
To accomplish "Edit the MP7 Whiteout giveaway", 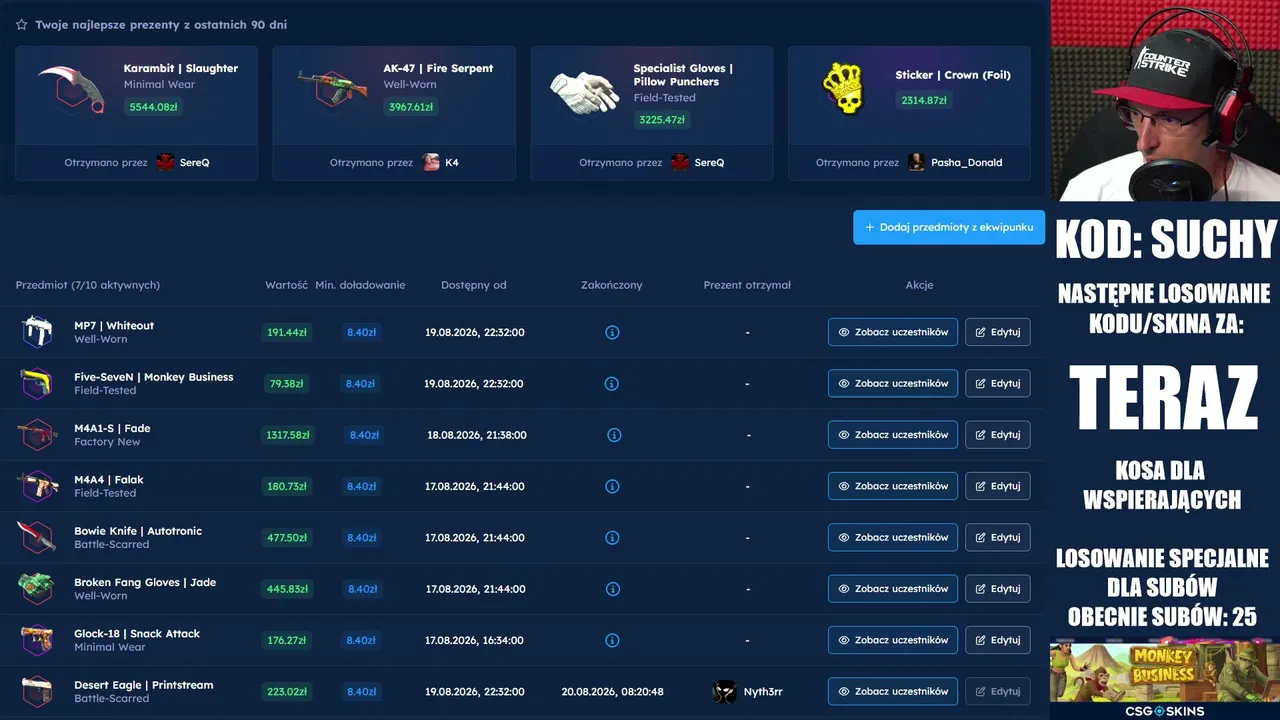I will tap(997, 332).
